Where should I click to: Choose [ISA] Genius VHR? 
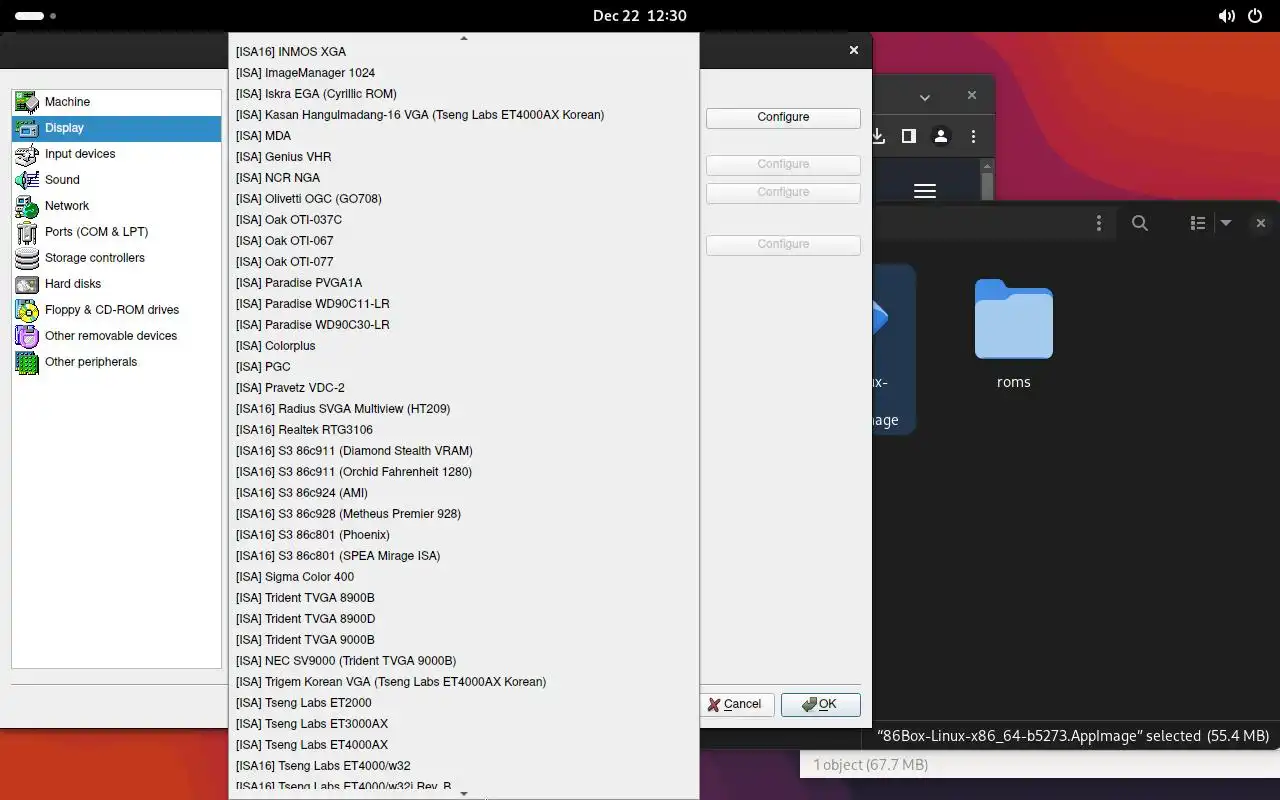(x=463, y=157)
